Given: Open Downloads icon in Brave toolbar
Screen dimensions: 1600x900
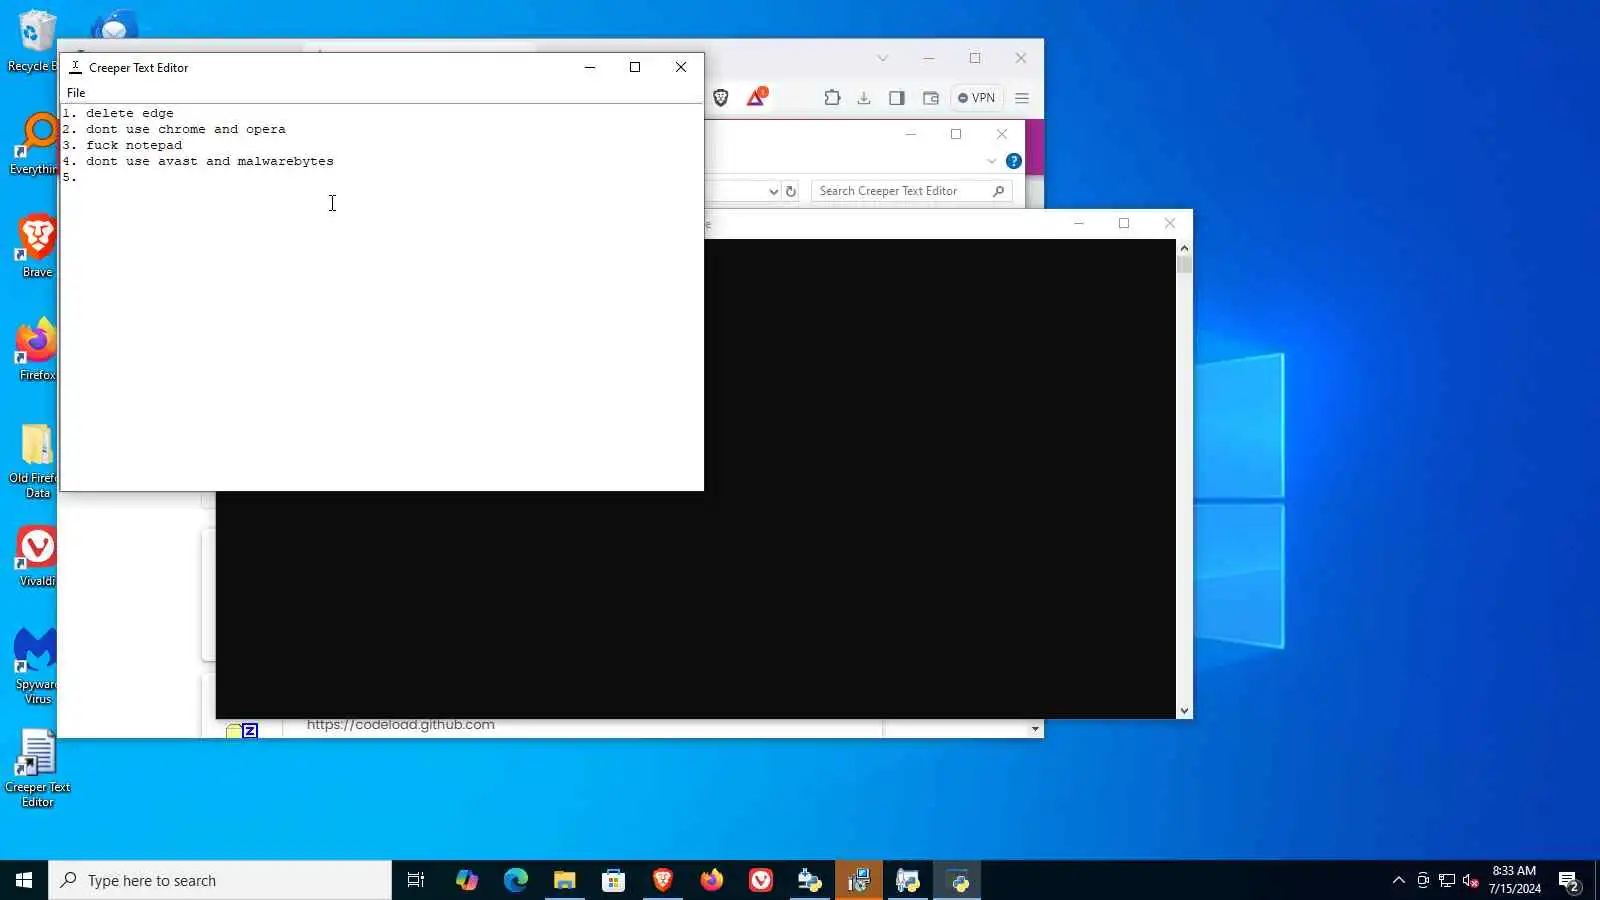Looking at the screenshot, I should 864,98.
